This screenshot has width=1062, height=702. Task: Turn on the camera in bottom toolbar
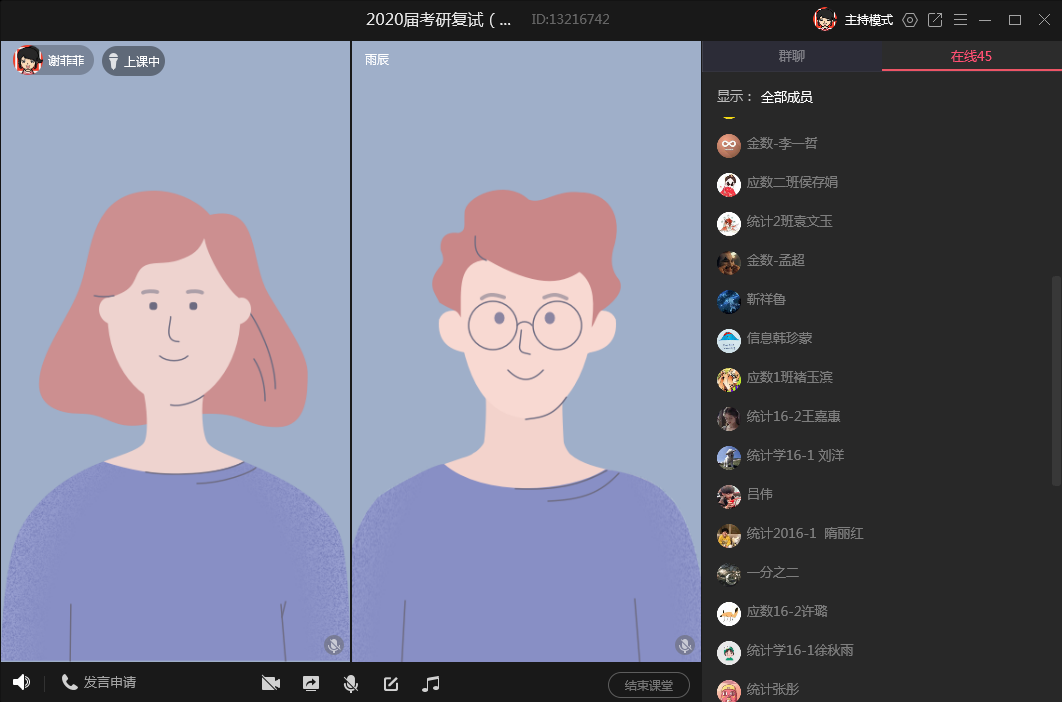pyautogui.click(x=270, y=684)
